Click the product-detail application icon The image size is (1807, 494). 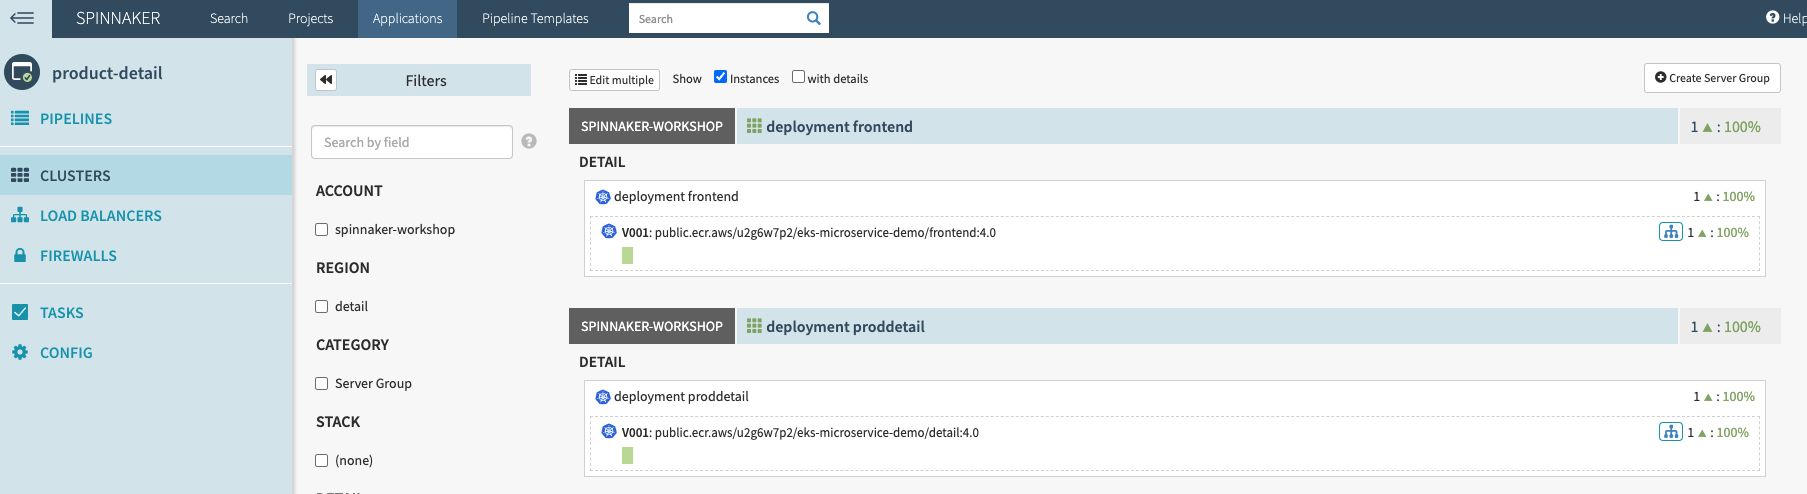coord(22,72)
